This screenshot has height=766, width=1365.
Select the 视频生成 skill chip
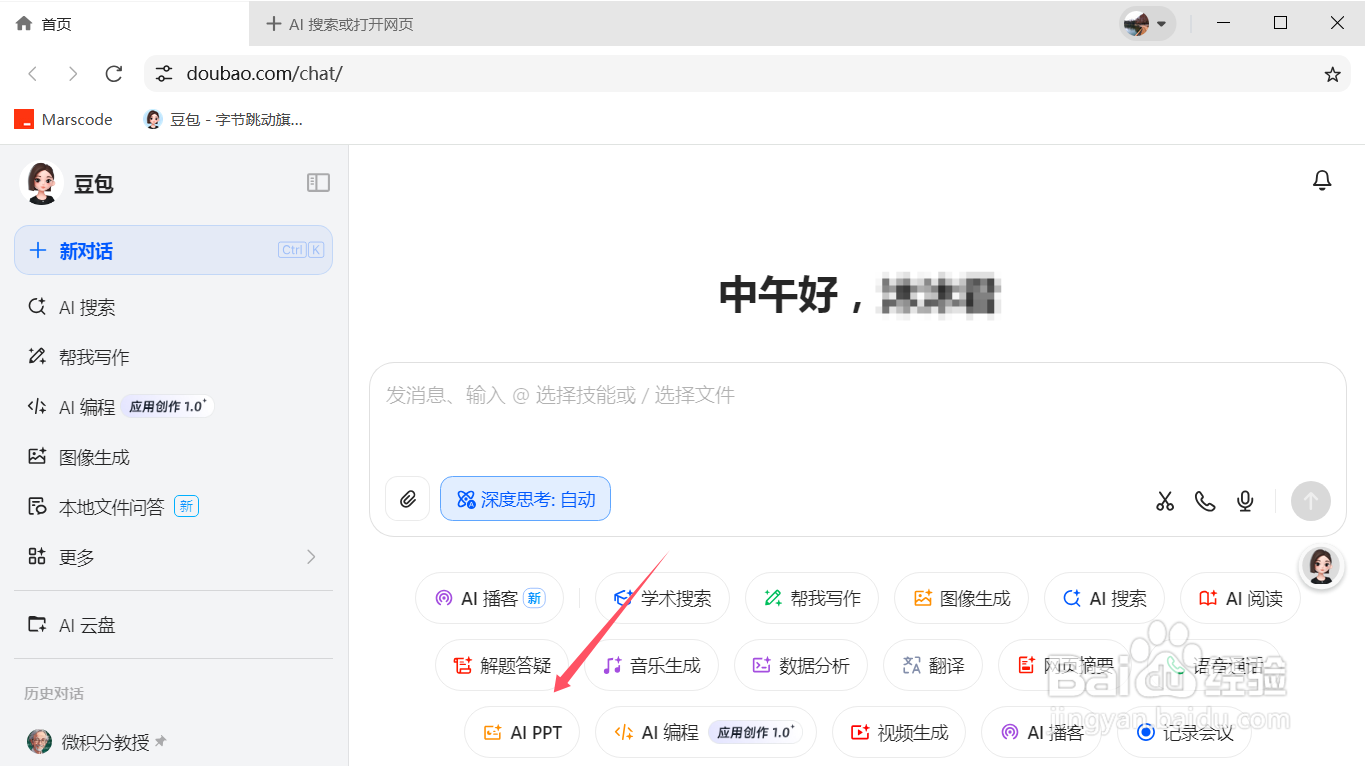898,732
